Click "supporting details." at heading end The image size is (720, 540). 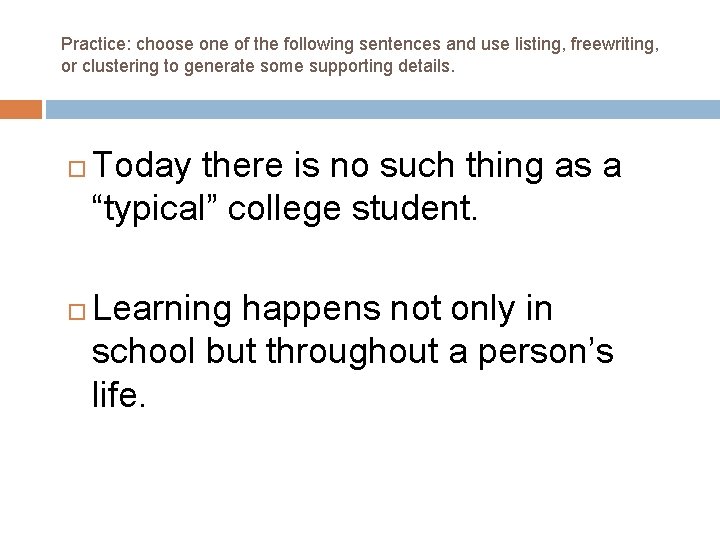(x=382, y=67)
